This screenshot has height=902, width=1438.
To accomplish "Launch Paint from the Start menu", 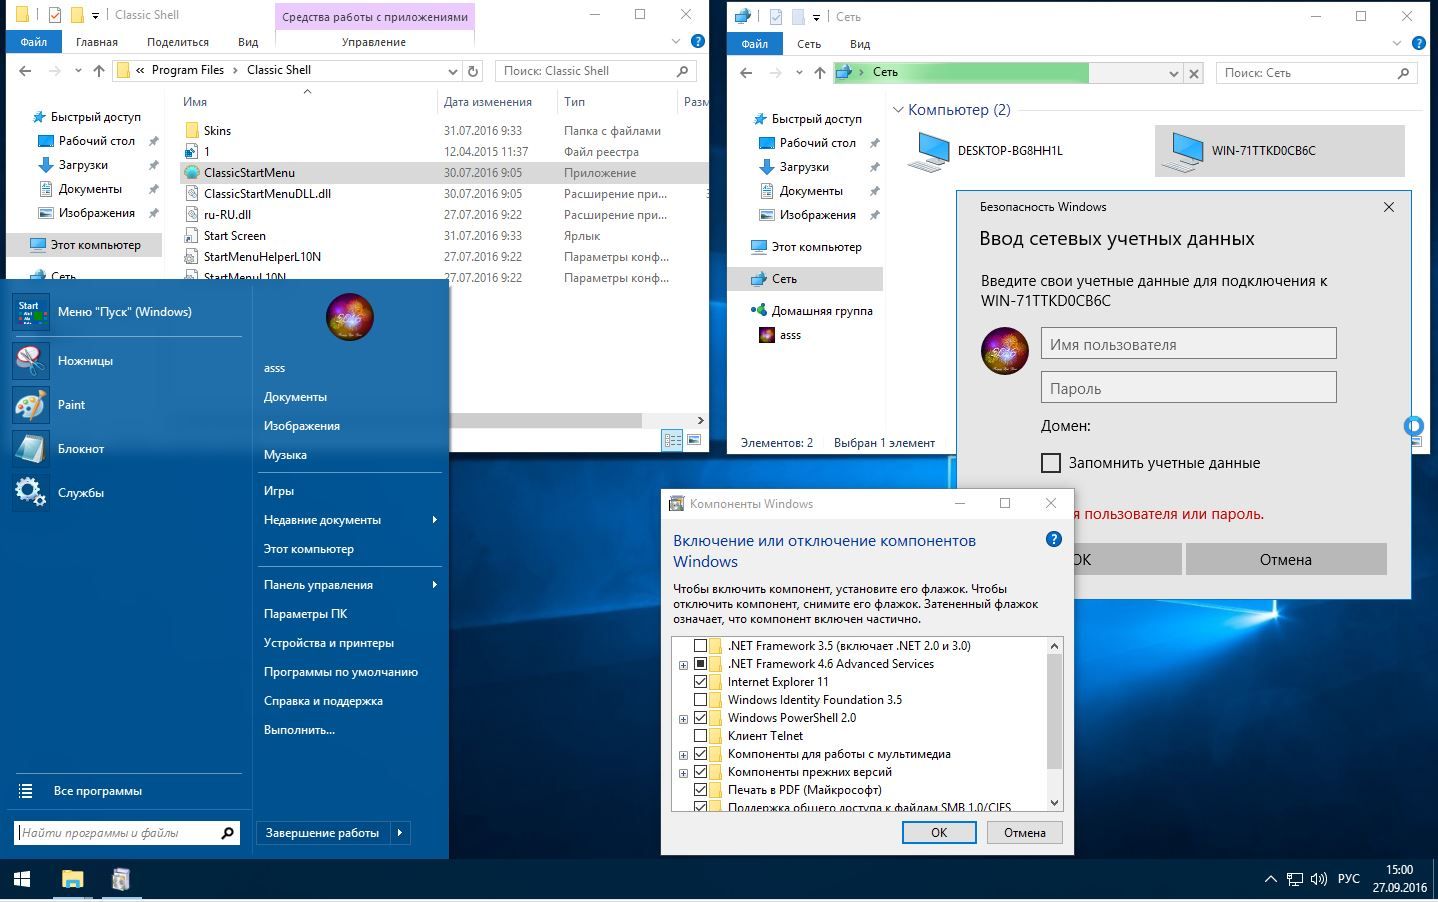I will tap(127, 404).
